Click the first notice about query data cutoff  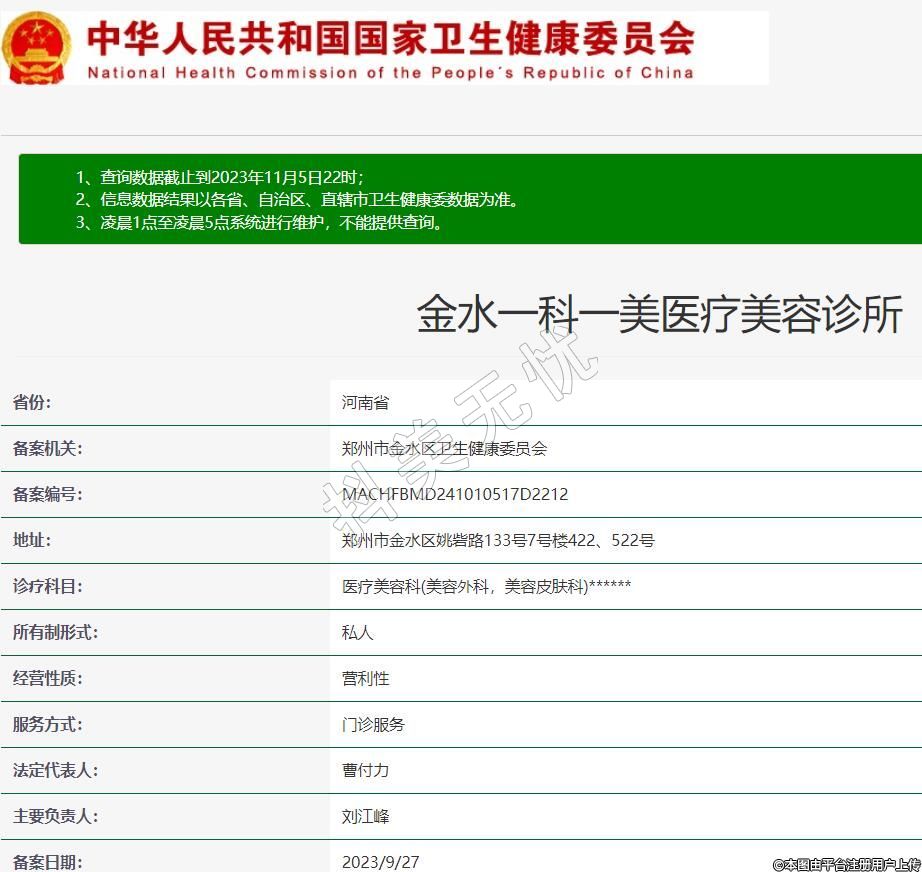tap(220, 177)
